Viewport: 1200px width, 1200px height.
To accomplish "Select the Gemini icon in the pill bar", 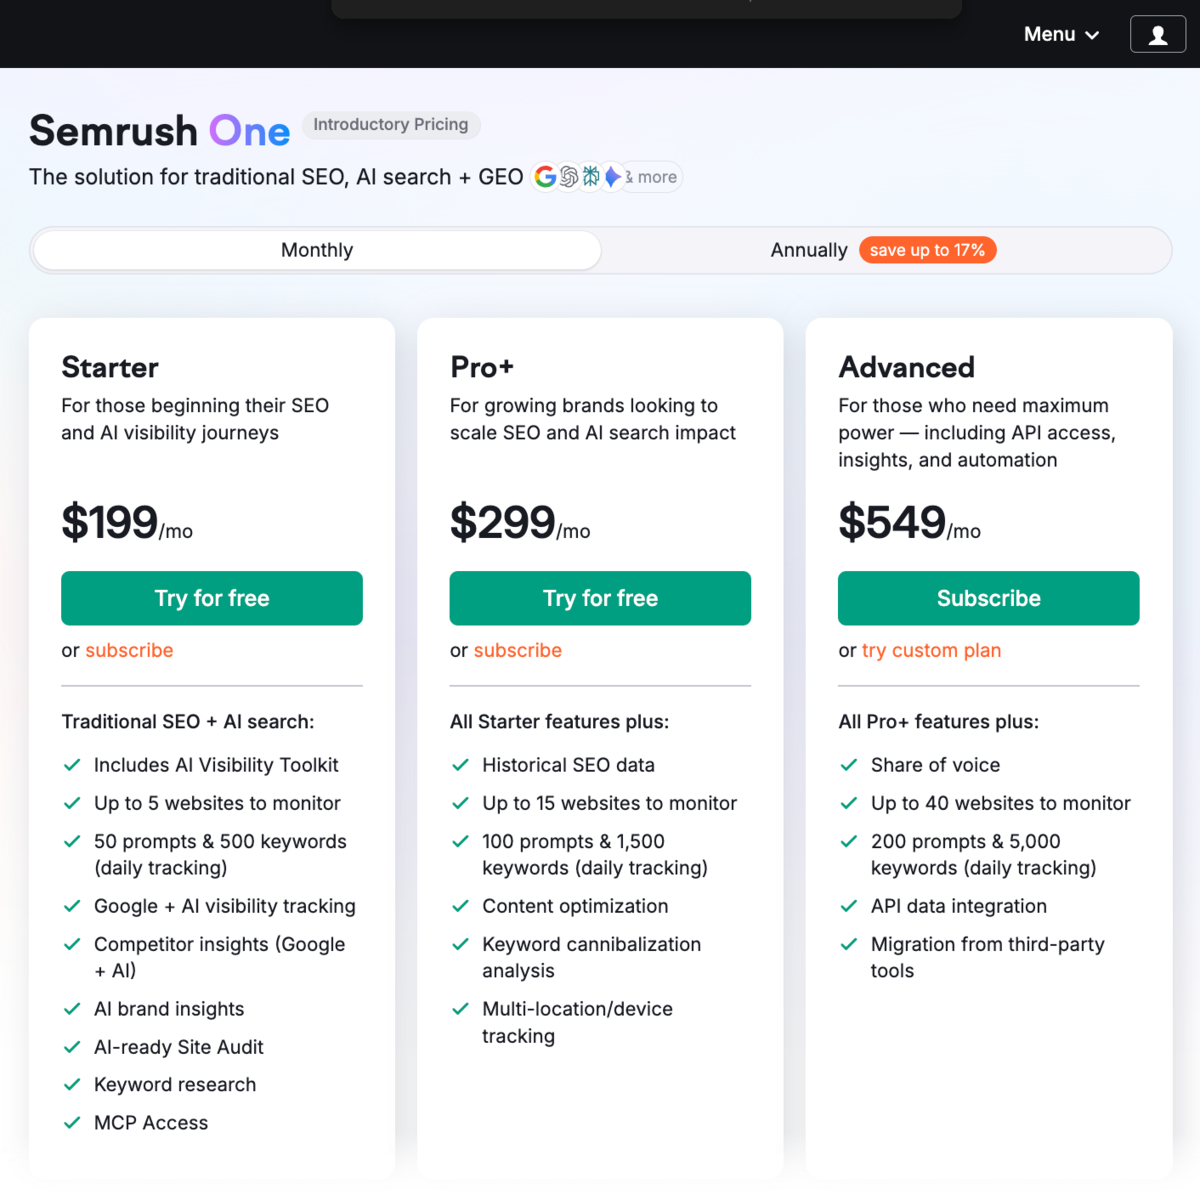I will point(612,177).
